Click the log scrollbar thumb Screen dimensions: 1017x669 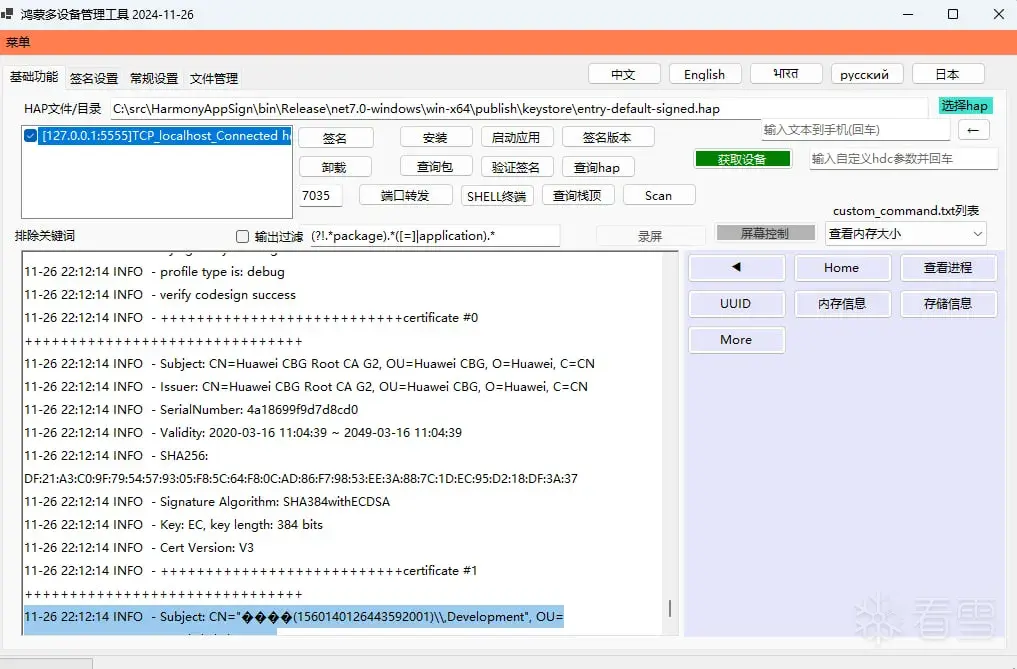pyautogui.click(x=670, y=608)
